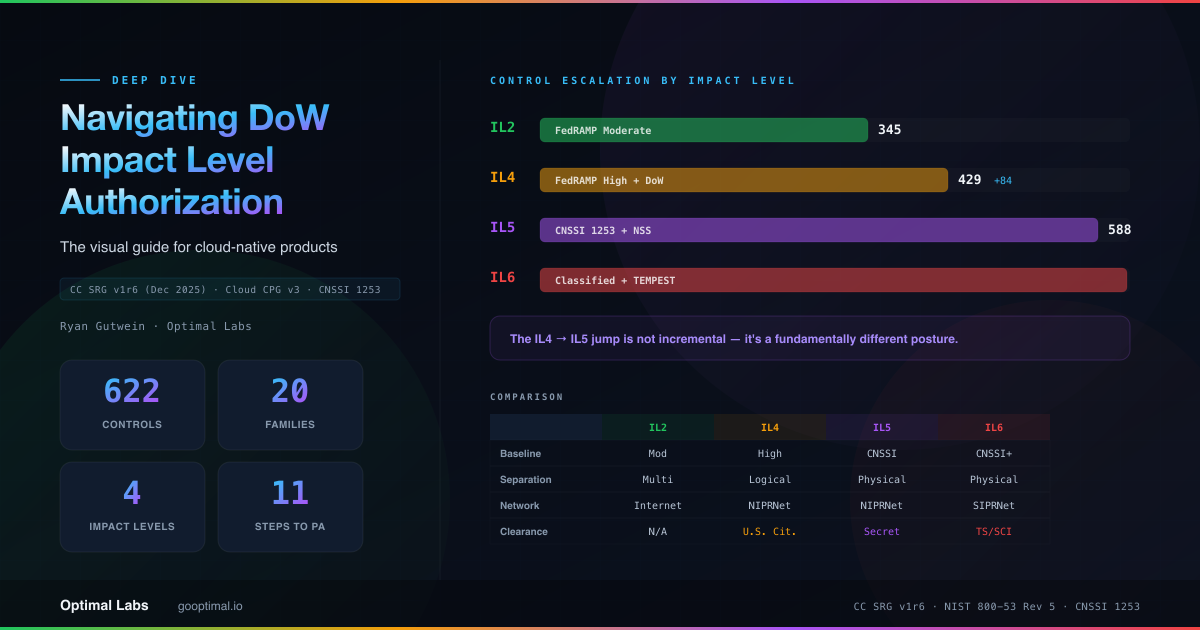The width and height of the screenshot is (1200, 630).
Task: Click the IL4 bar label
Action: (502, 177)
